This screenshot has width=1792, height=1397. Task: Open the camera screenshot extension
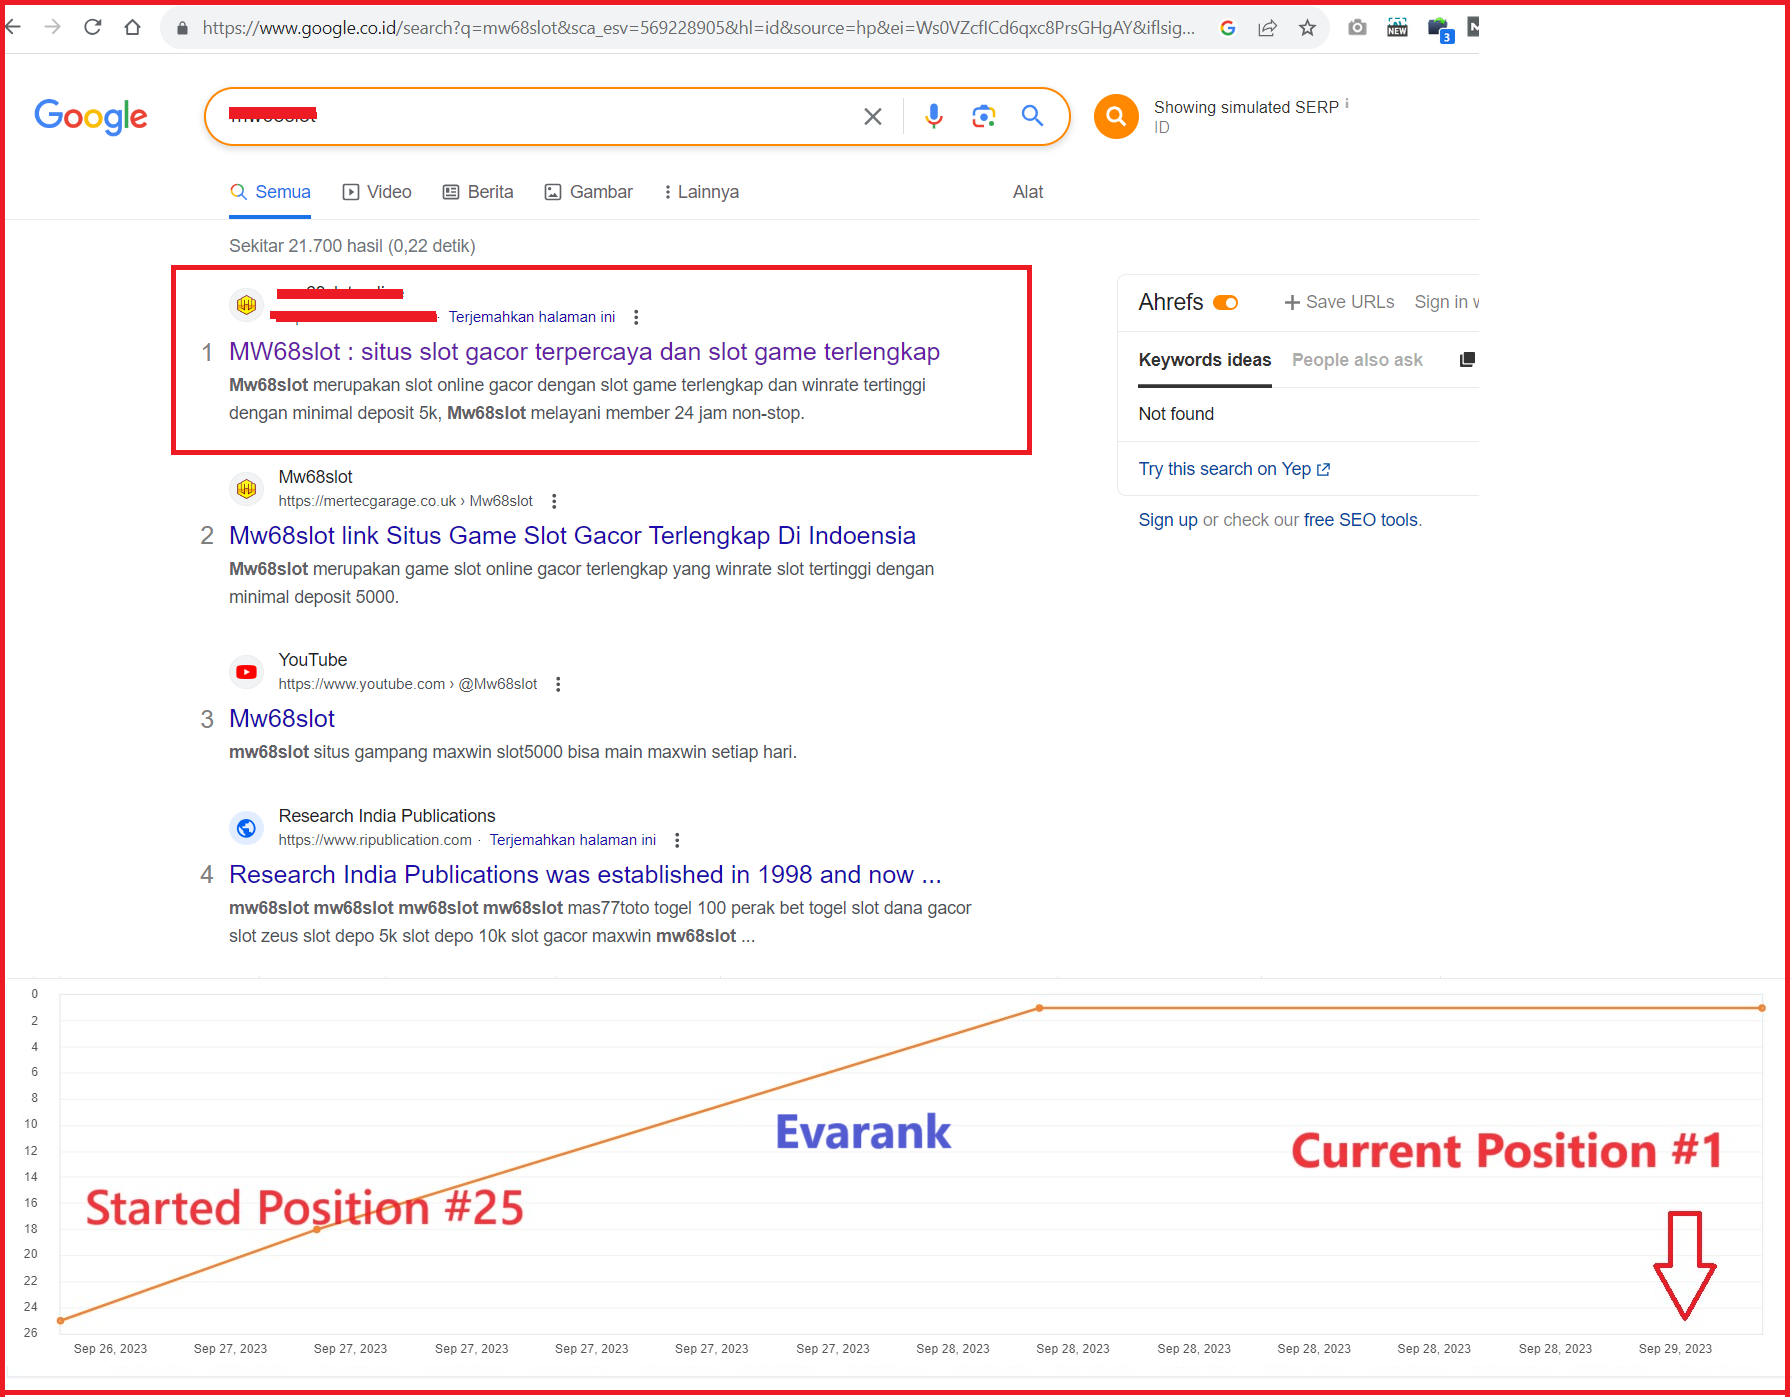click(x=1357, y=28)
